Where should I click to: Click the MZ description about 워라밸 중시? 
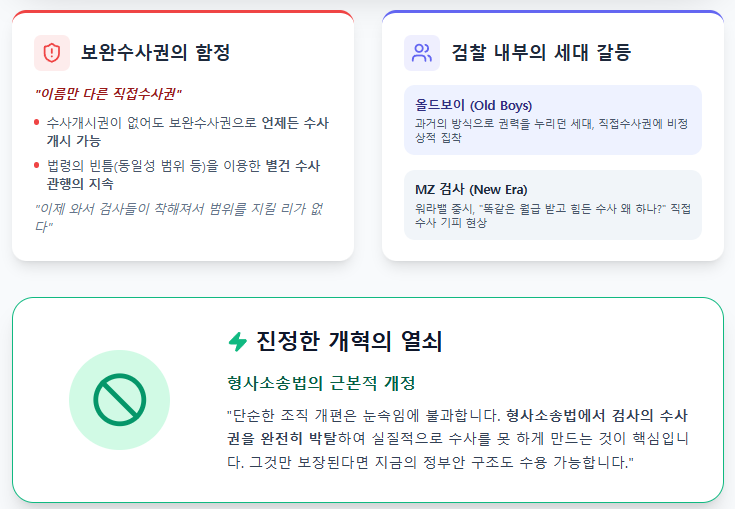click(x=552, y=214)
